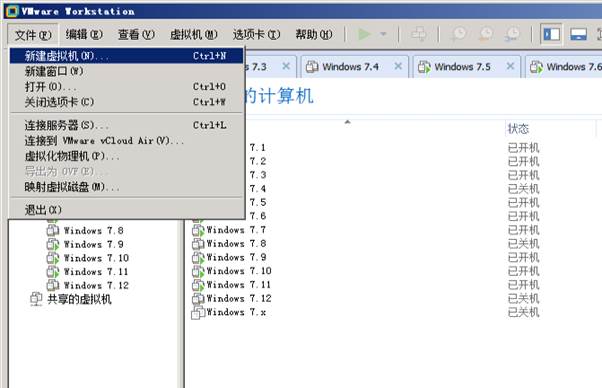Click Windows 7.9 VM icon in tree
This screenshot has height=388, width=602.
coord(53,244)
